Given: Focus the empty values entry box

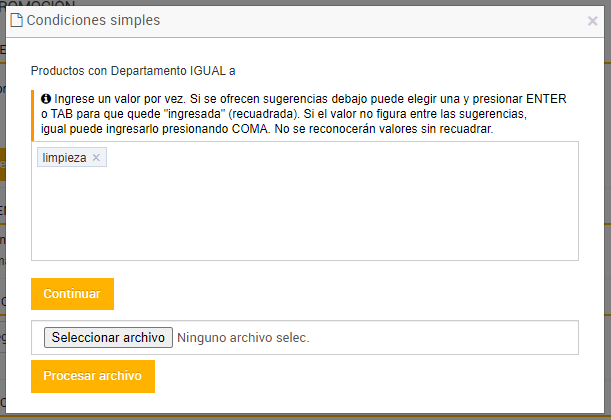Looking at the screenshot, I should pyautogui.click(x=304, y=210).
